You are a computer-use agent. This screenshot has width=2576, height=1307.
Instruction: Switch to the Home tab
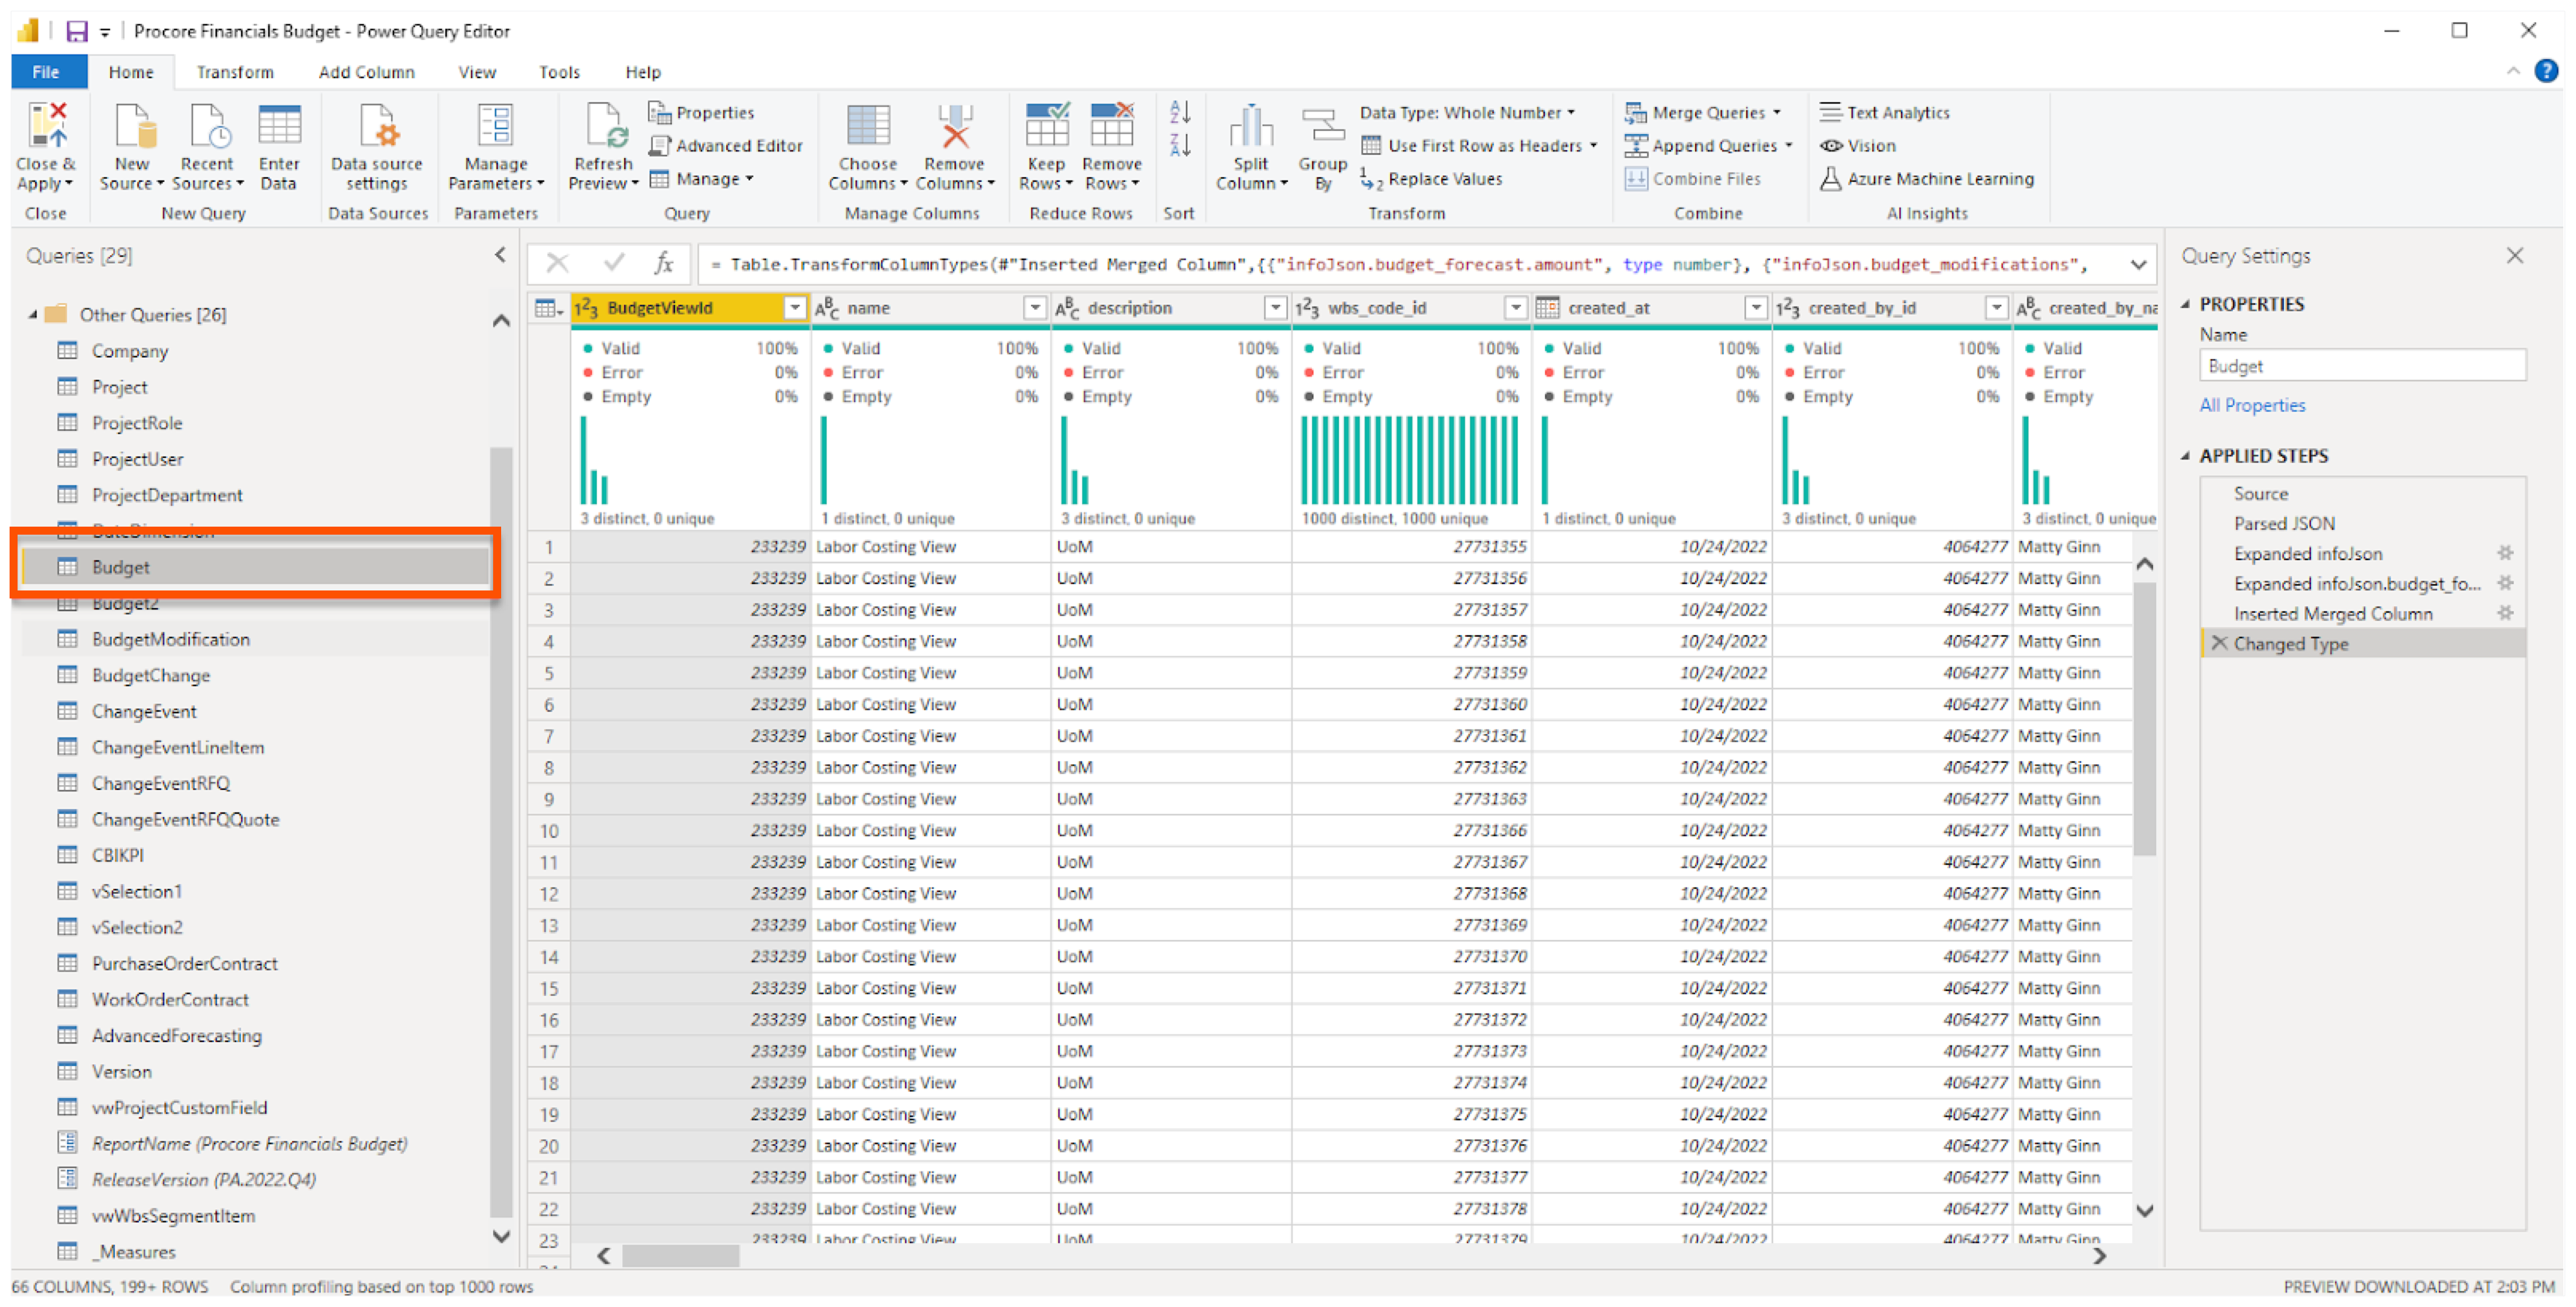coord(131,72)
